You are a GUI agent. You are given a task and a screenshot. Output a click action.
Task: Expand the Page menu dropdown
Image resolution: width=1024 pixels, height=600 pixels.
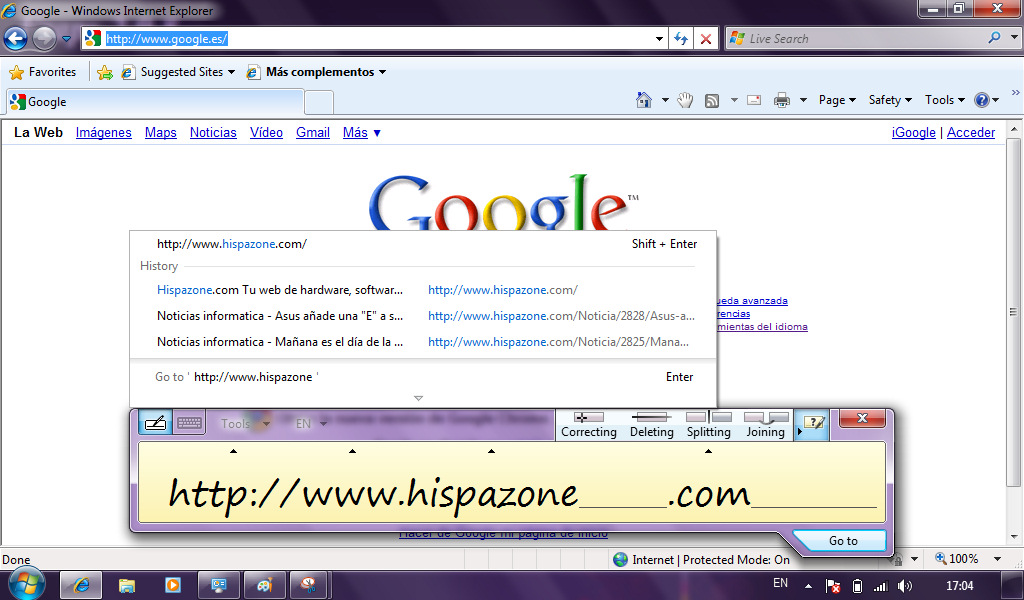pyautogui.click(x=837, y=100)
